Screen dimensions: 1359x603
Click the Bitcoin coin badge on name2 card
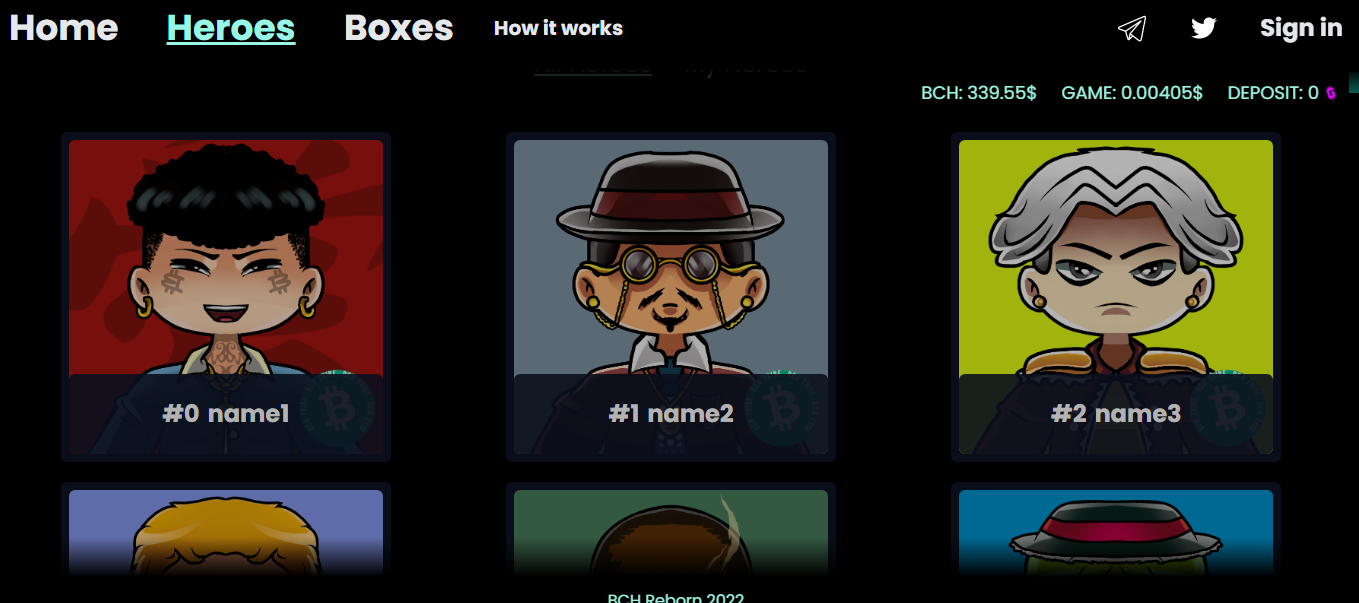pyautogui.click(x=782, y=408)
